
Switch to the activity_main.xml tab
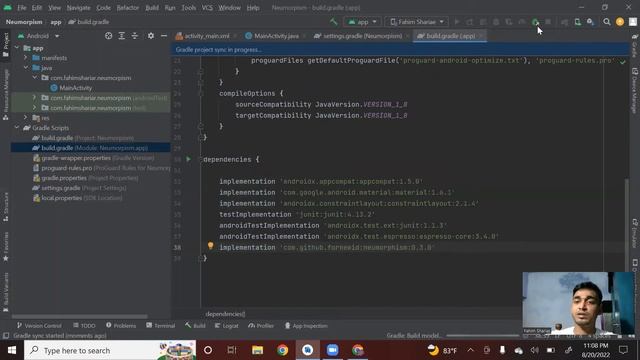pyautogui.click(x=206, y=36)
